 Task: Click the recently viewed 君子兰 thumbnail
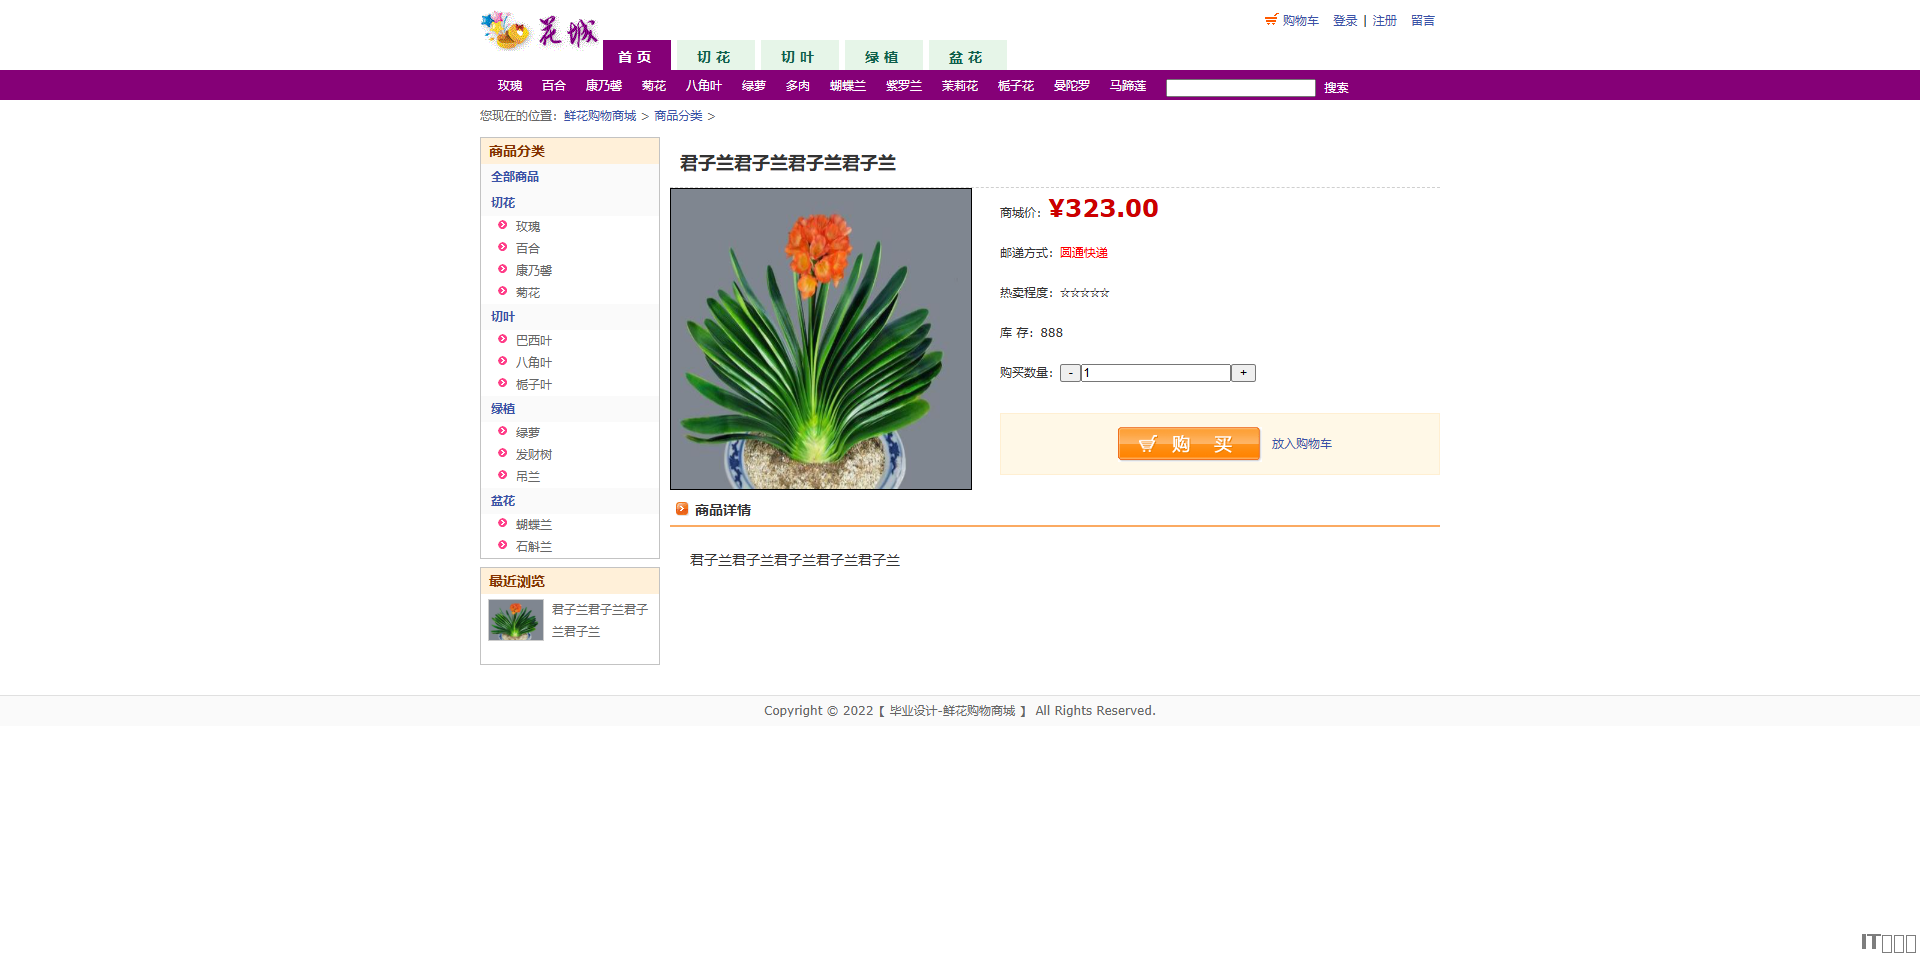(516, 620)
